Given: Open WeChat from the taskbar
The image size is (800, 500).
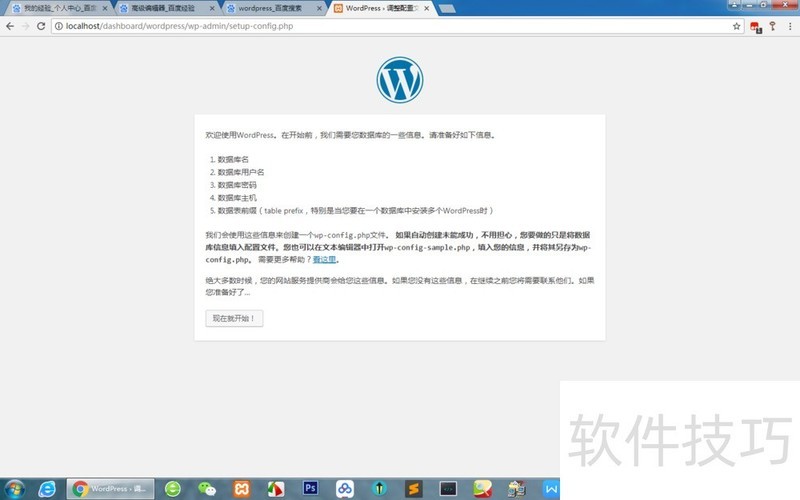Looking at the screenshot, I should click(x=207, y=489).
